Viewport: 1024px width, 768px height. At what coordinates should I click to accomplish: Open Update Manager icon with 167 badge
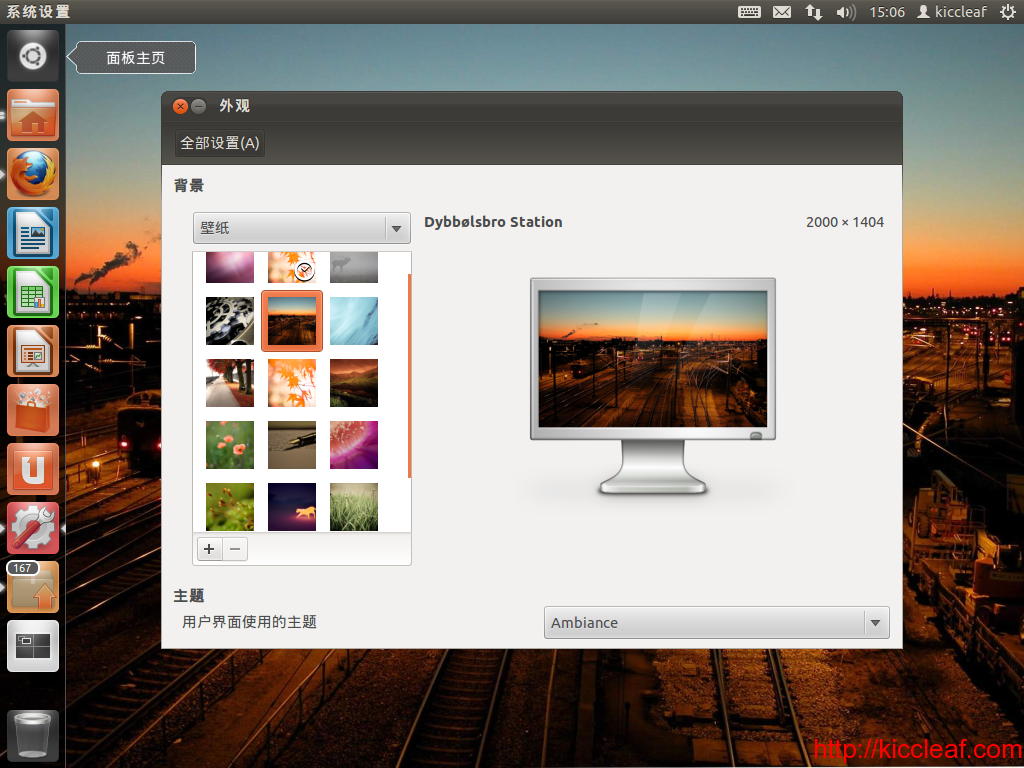pos(33,586)
